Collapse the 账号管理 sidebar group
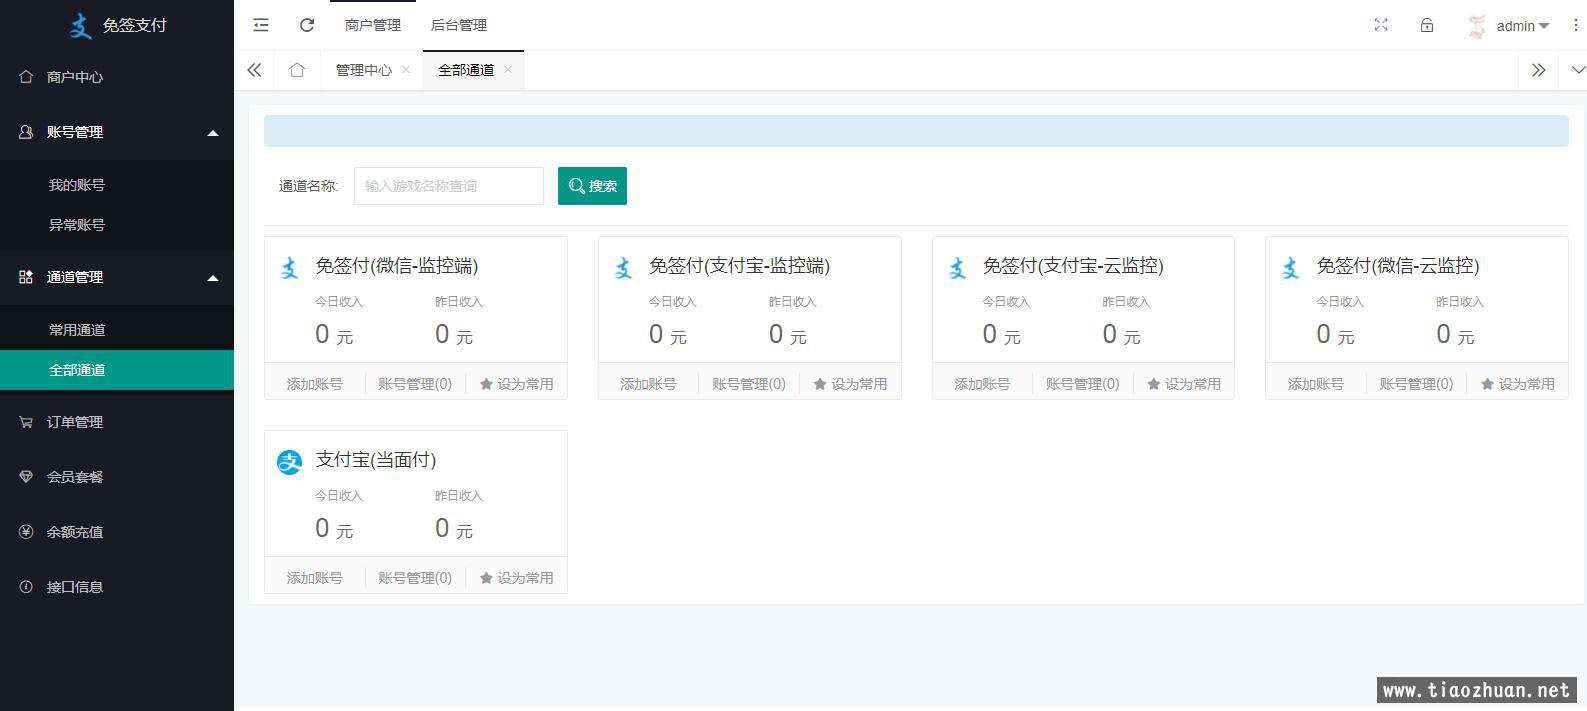The image size is (1587, 711). 117,132
